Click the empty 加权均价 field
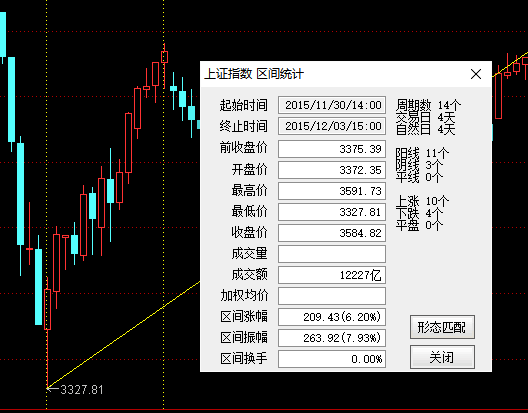 [x=332, y=296]
